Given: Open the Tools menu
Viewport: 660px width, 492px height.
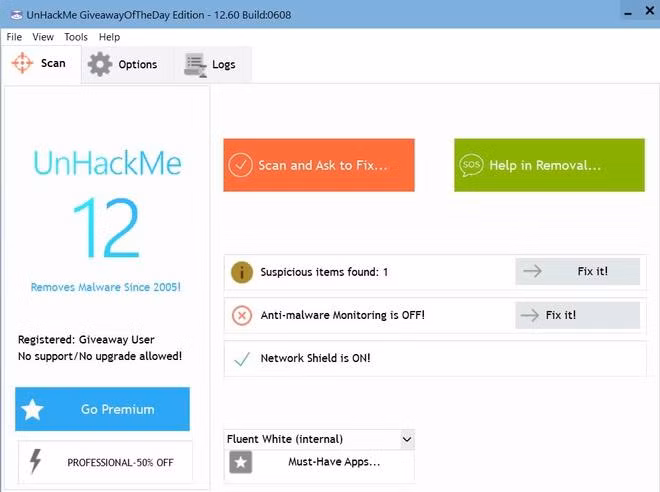Looking at the screenshot, I should (x=76, y=37).
